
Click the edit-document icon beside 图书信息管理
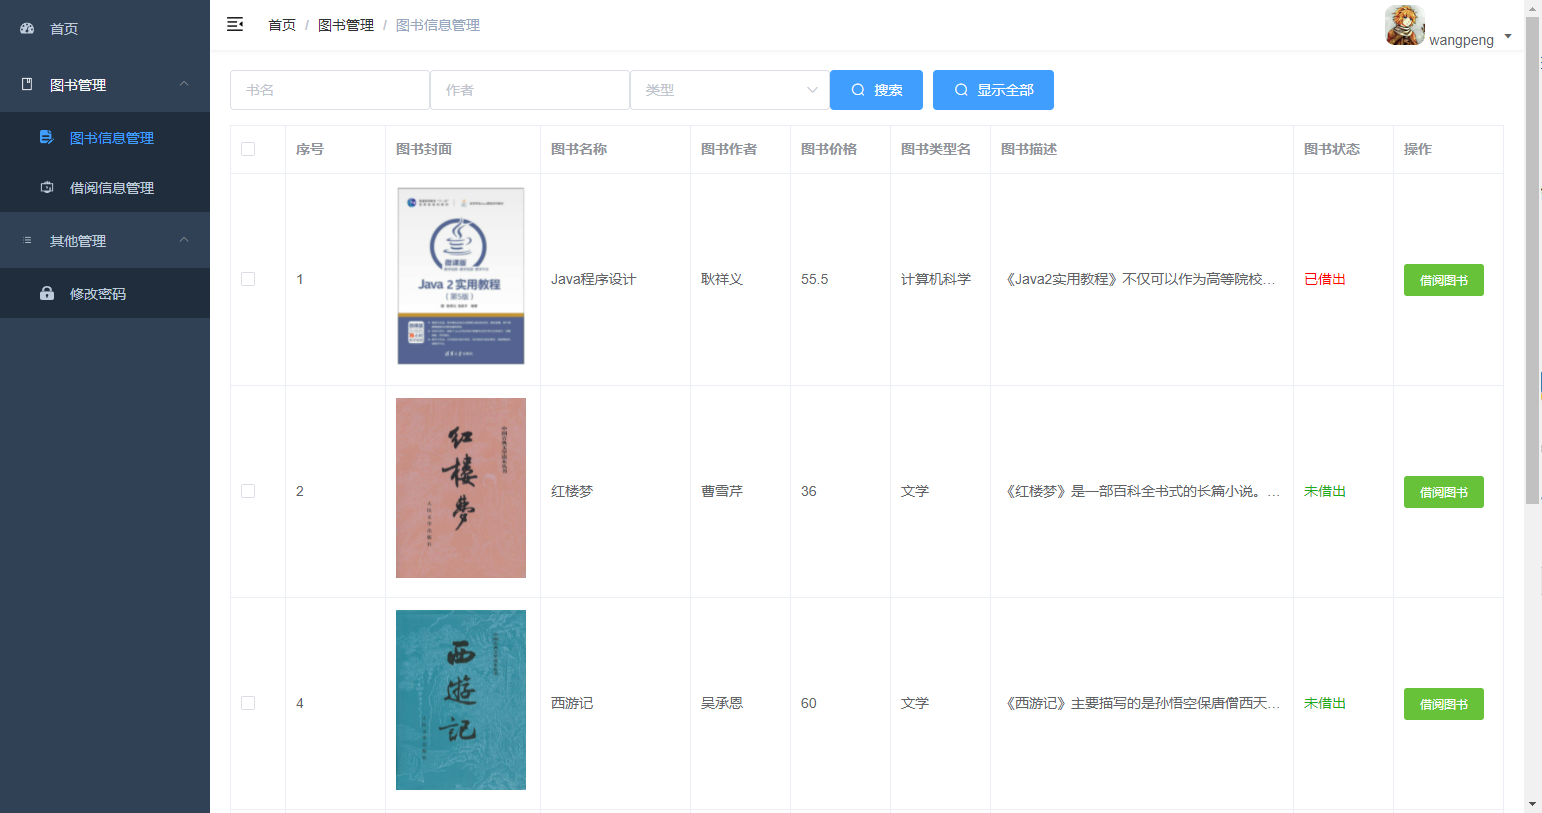pyautogui.click(x=47, y=137)
